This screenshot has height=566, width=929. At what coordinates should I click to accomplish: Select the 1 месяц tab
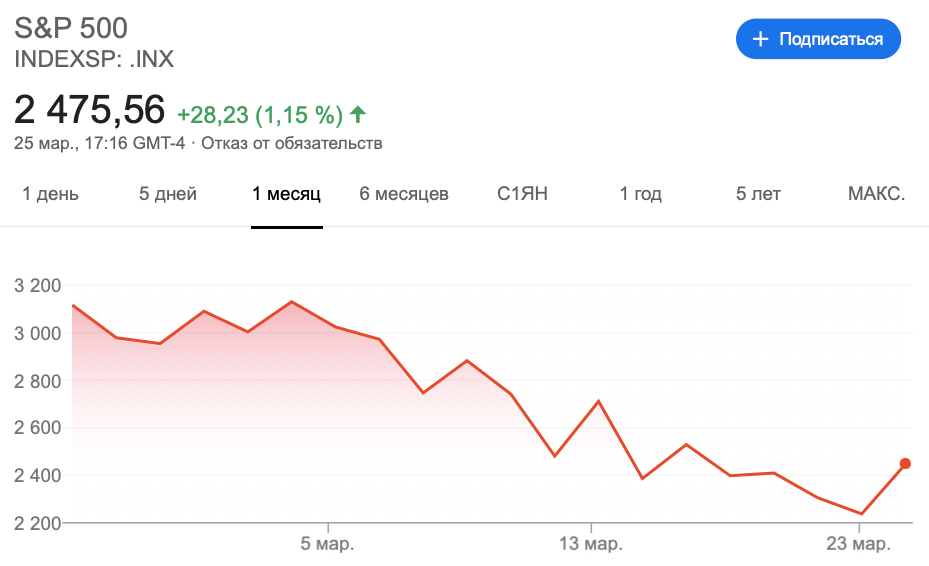pyautogui.click(x=287, y=194)
